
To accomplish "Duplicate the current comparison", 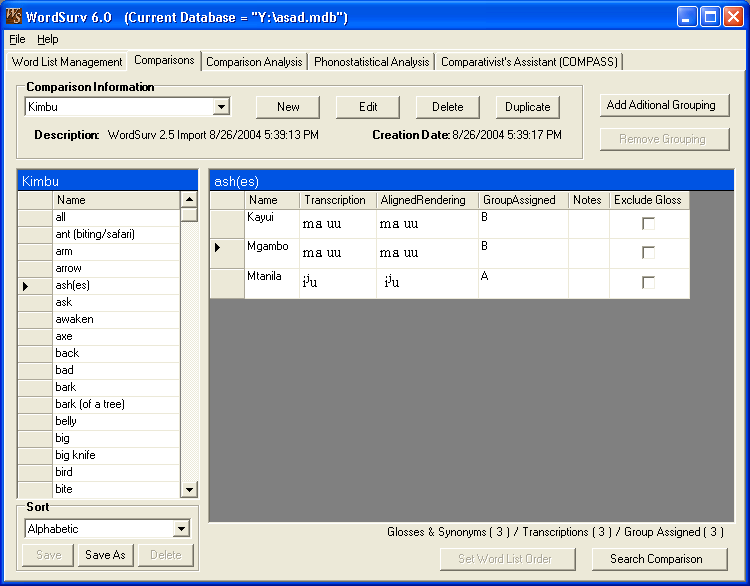I will pyautogui.click(x=528, y=107).
